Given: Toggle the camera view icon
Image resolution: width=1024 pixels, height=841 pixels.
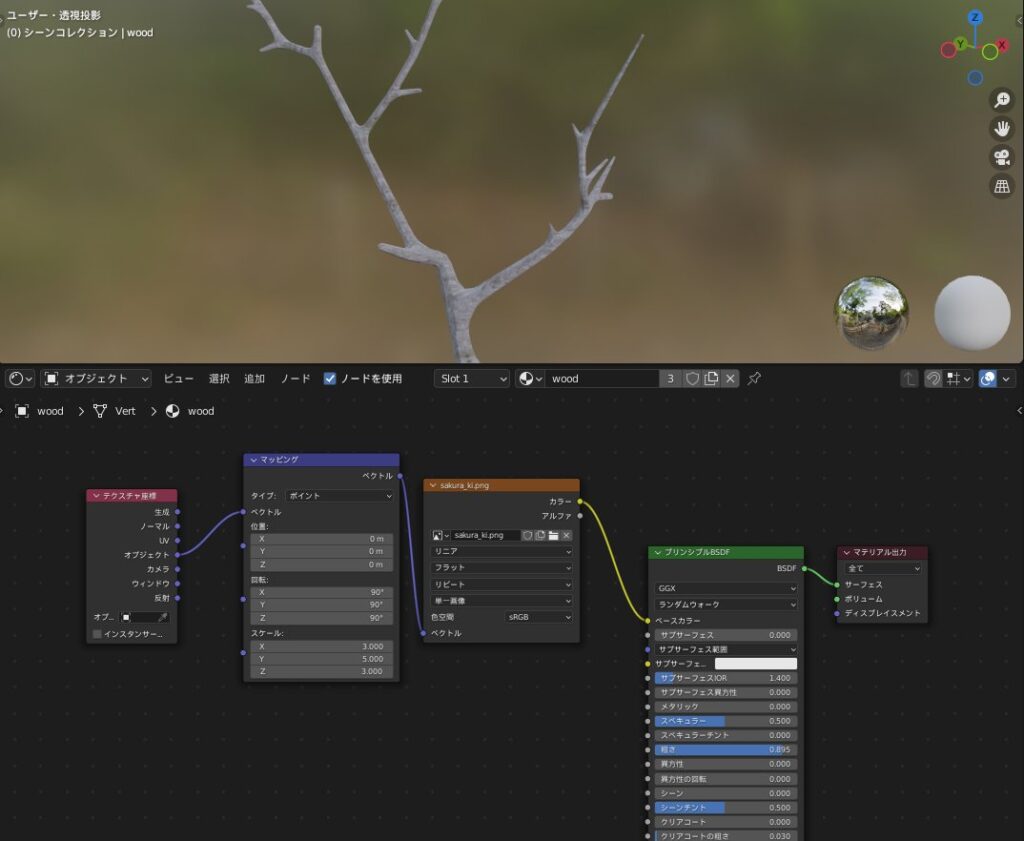Looking at the screenshot, I should tap(1001, 157).
